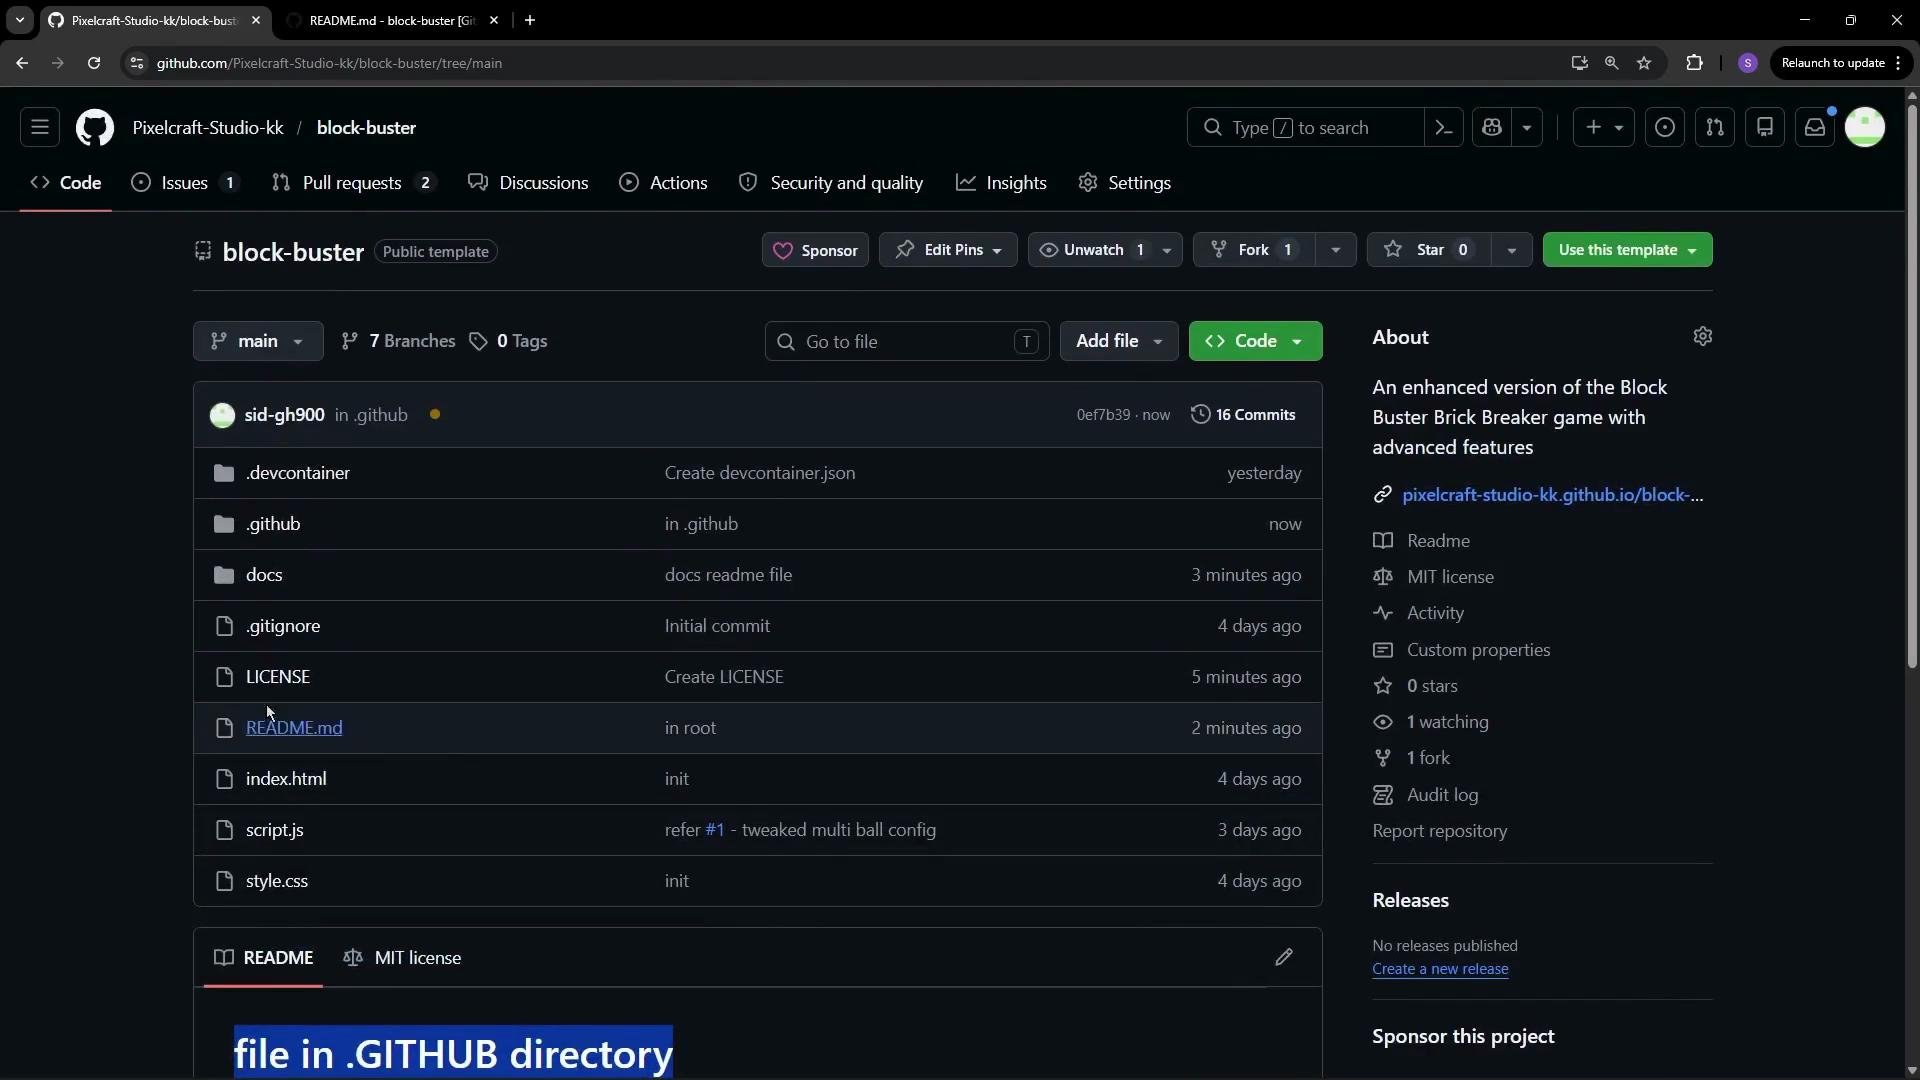Open the docs folder

tap(264, 575)
